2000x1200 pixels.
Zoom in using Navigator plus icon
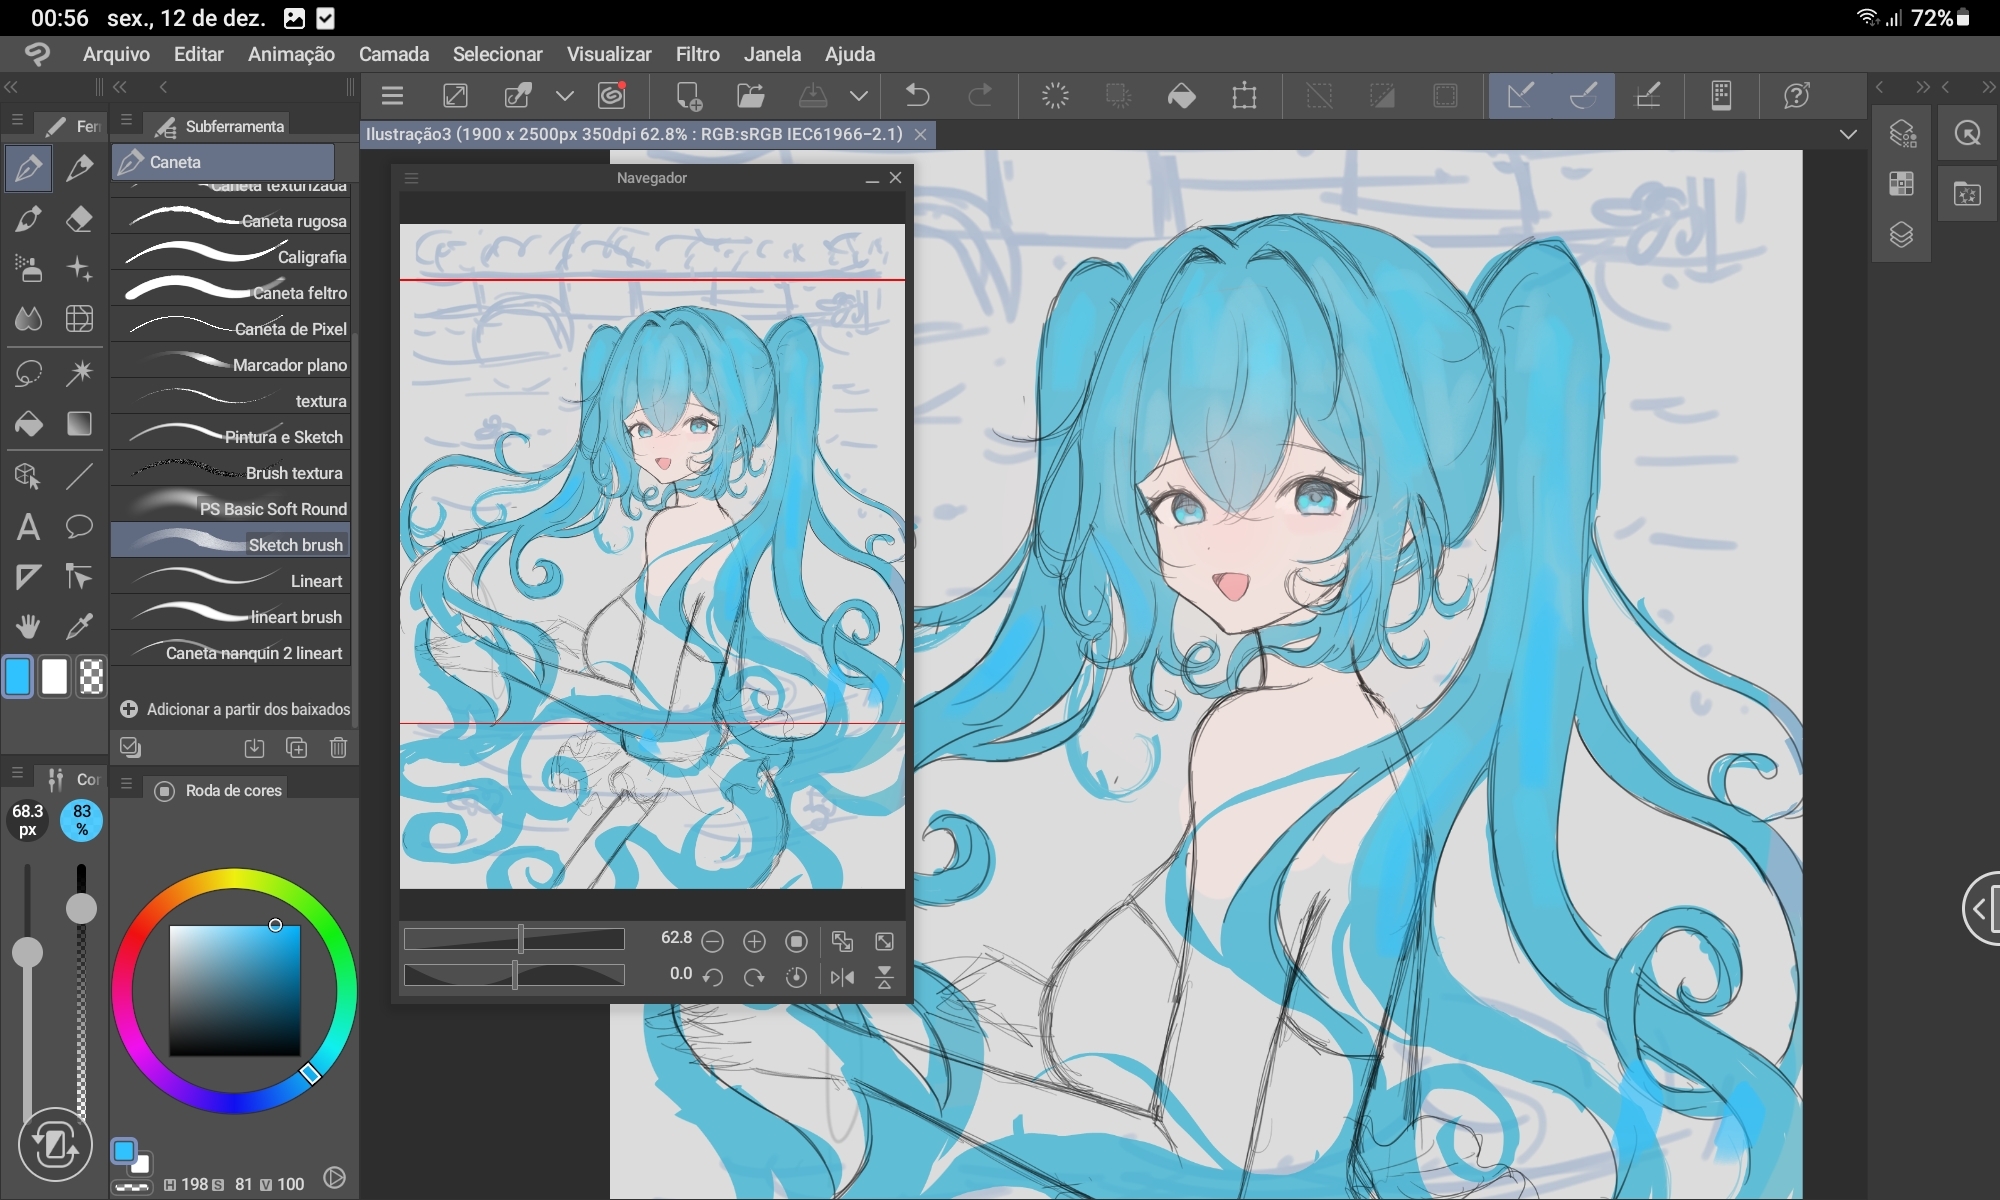[x=754, y=941]
